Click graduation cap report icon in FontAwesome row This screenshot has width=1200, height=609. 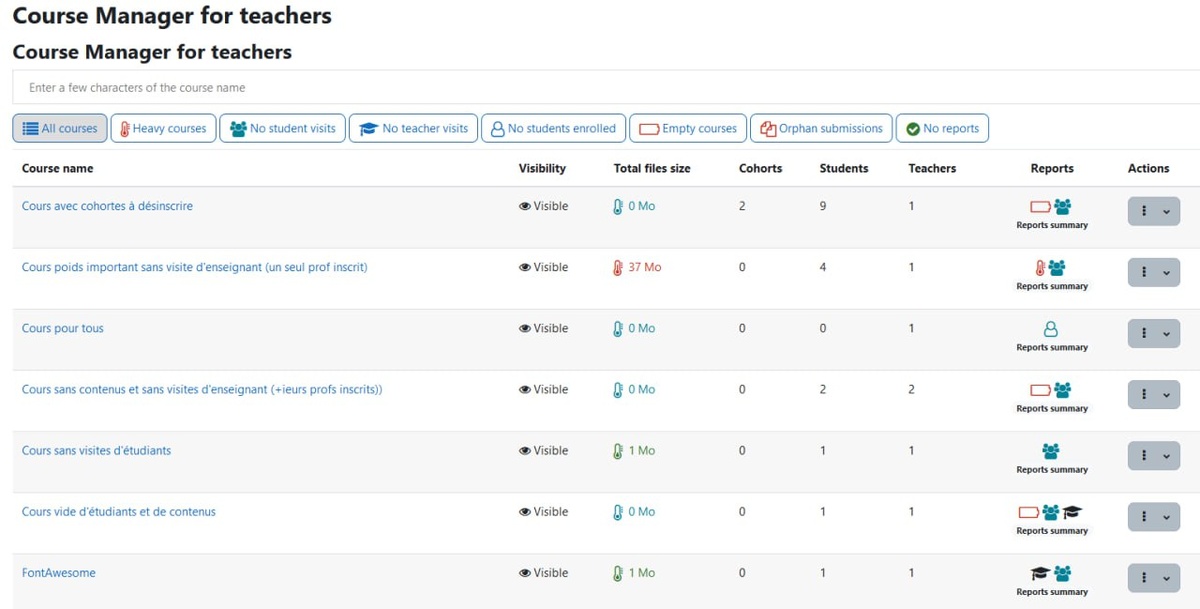(1040, 573)
